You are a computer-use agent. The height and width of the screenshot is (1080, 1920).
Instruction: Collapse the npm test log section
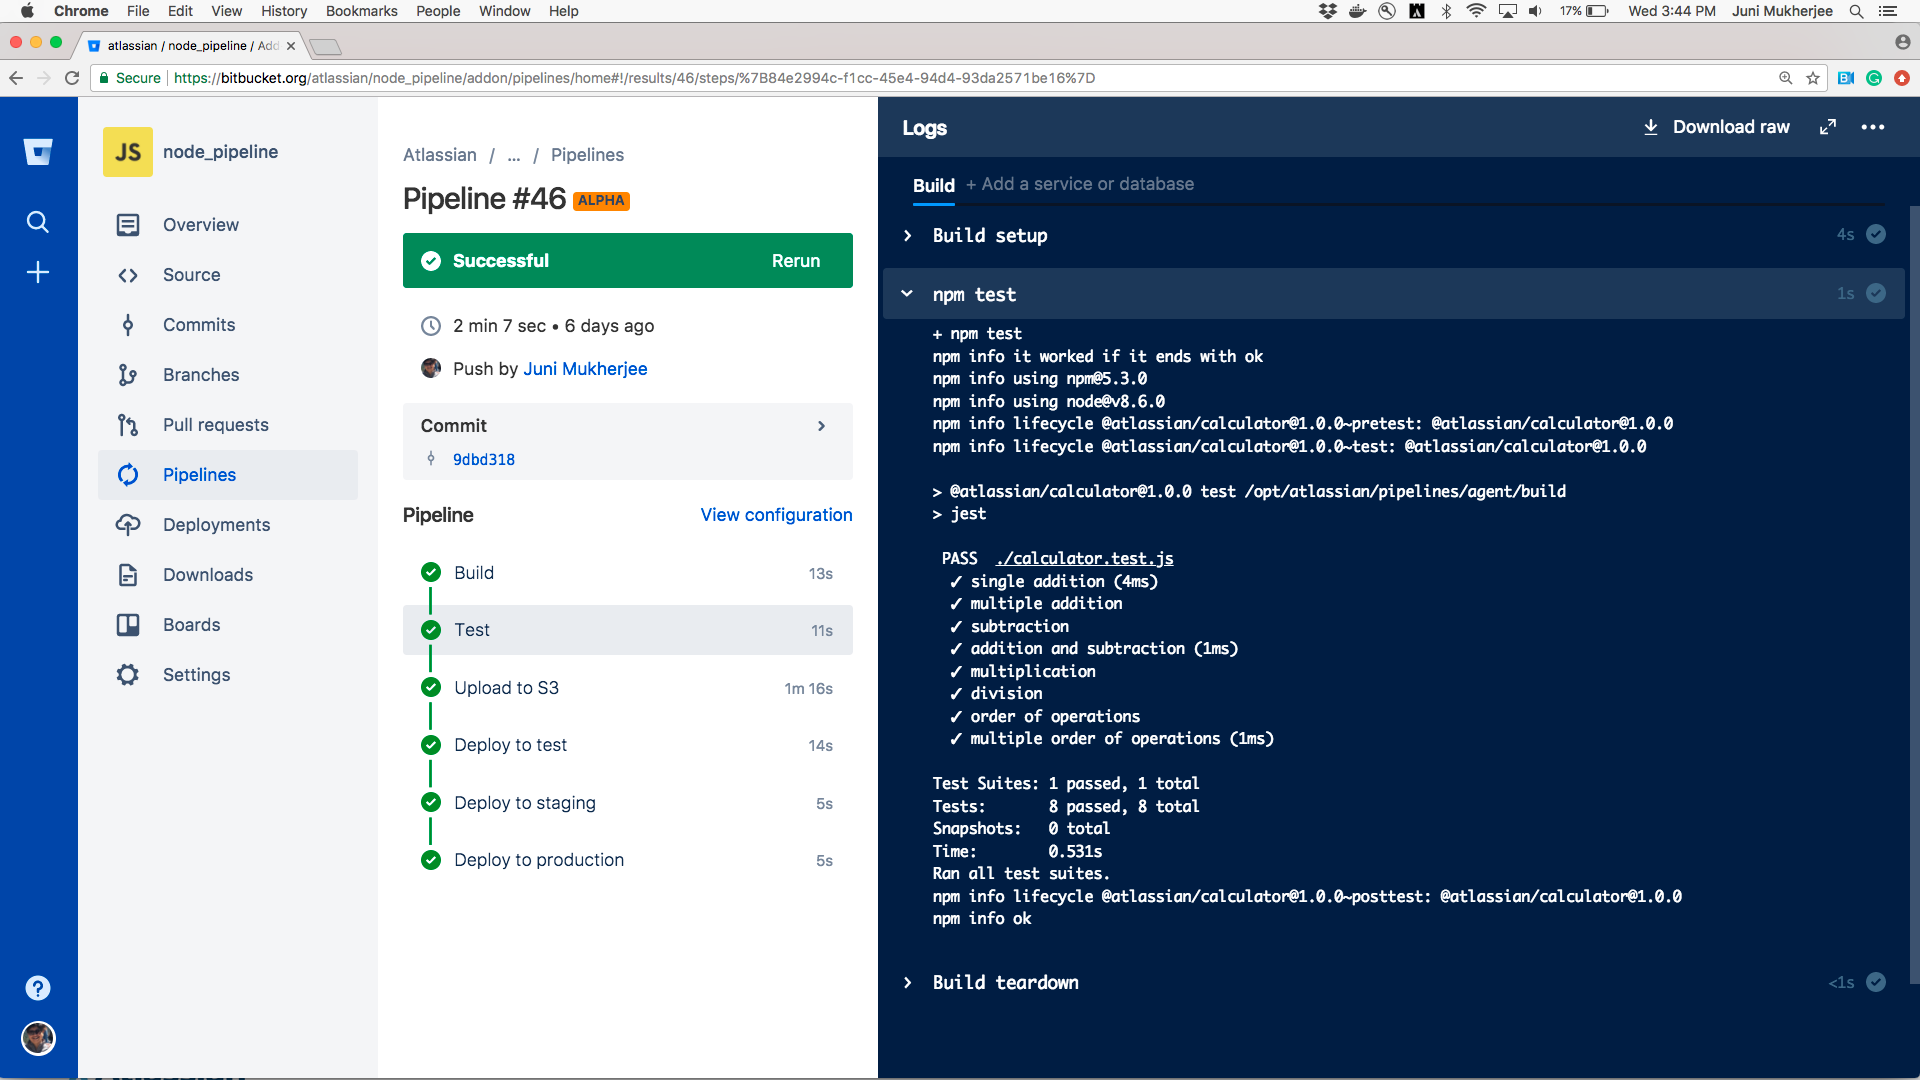[907, 294]
